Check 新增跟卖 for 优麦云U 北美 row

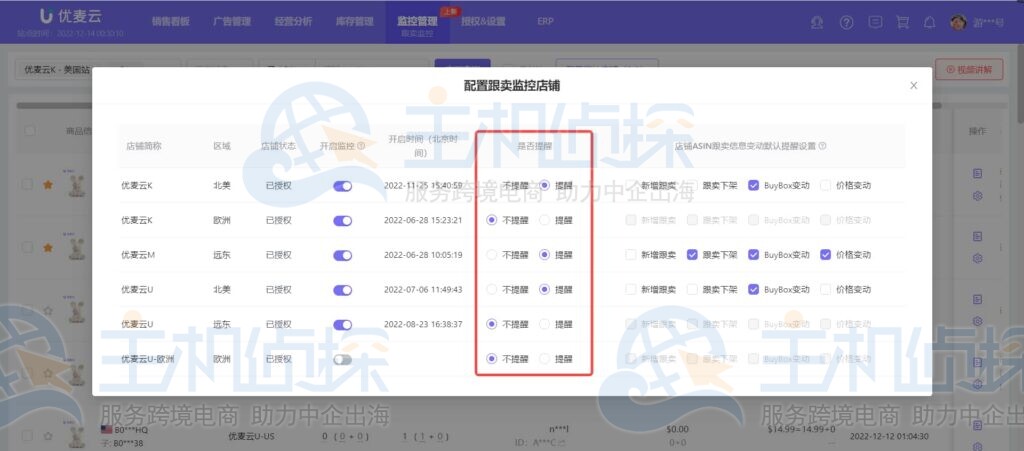[631, 289]
